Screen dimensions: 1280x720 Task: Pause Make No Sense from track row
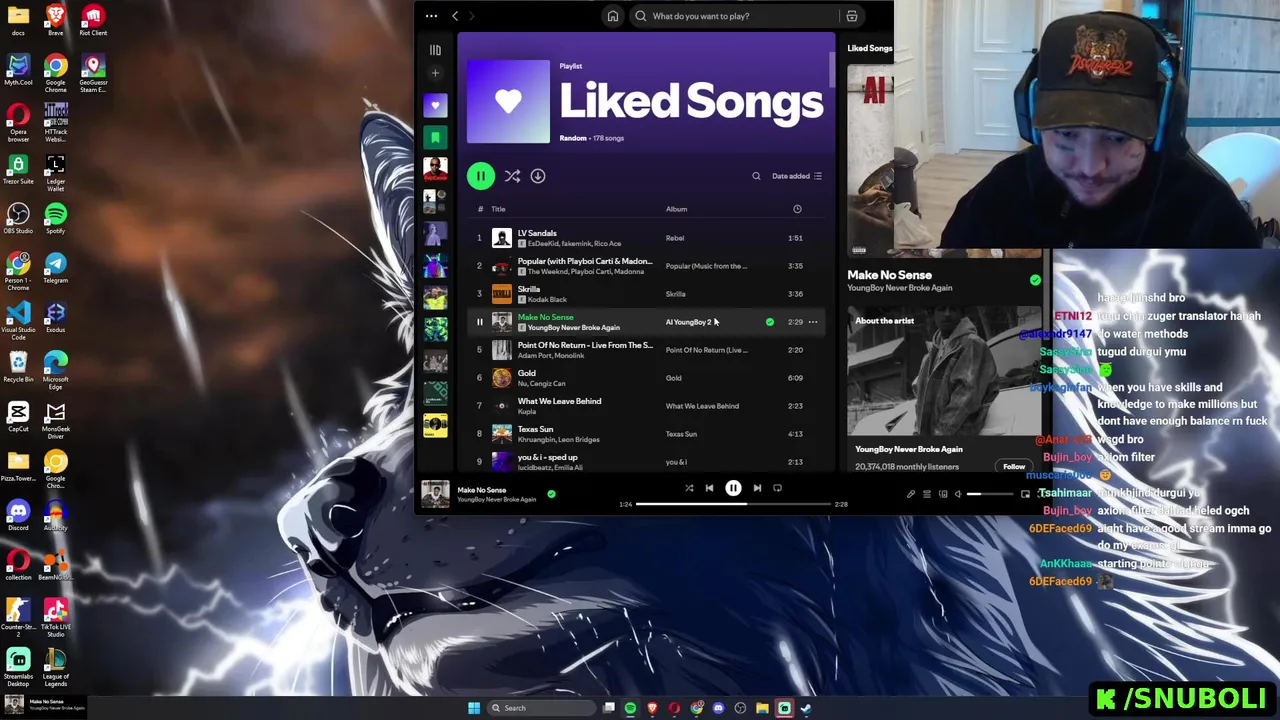point(479,322)
